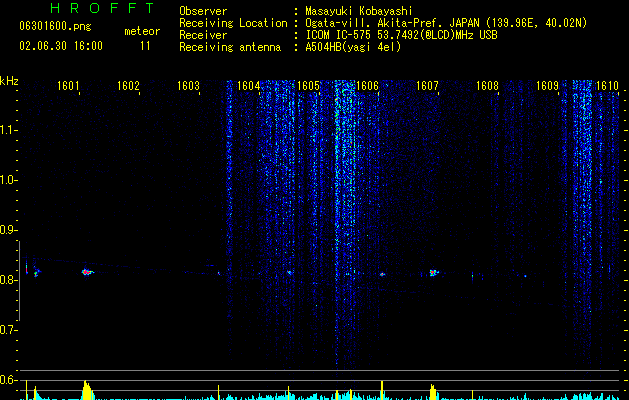
Task: Click the meteor echo at 1607
Action: (x=433, y=273)
